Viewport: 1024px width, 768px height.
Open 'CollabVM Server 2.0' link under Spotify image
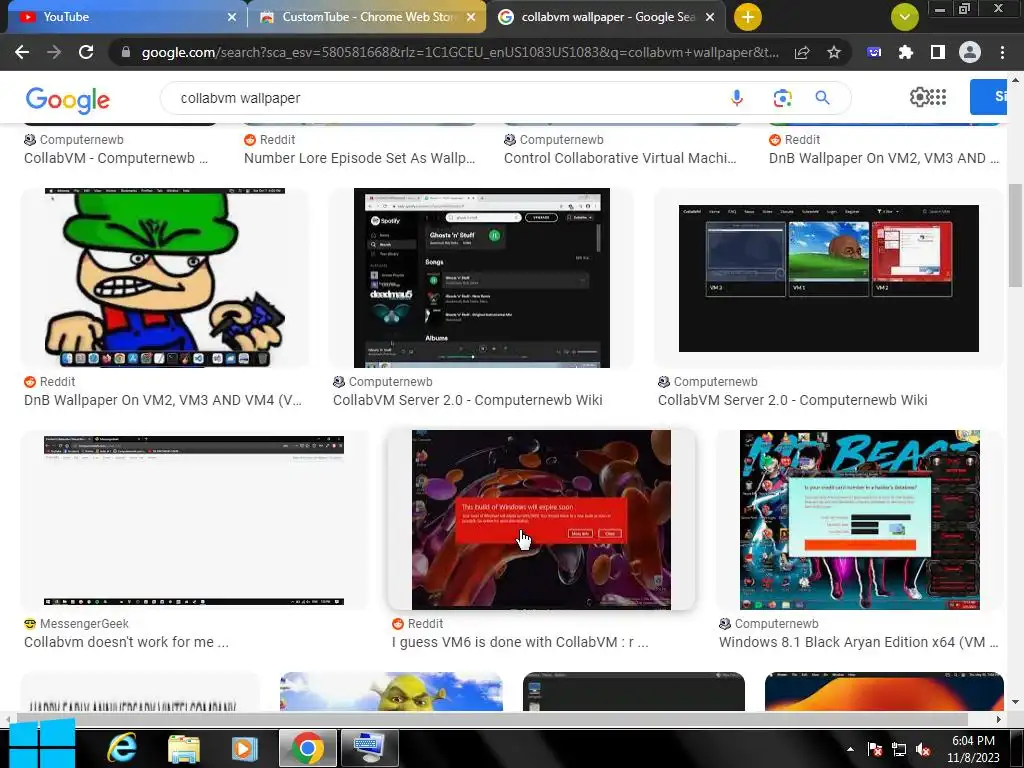(x=468, y=400)
